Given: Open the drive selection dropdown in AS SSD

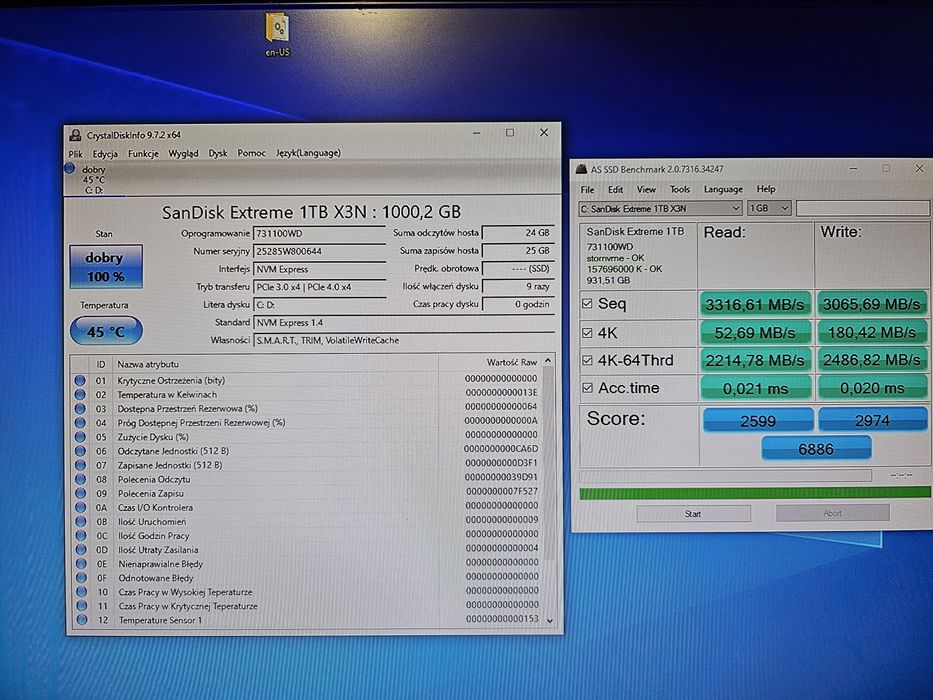Looking at the screenshot, I should 660,208.
